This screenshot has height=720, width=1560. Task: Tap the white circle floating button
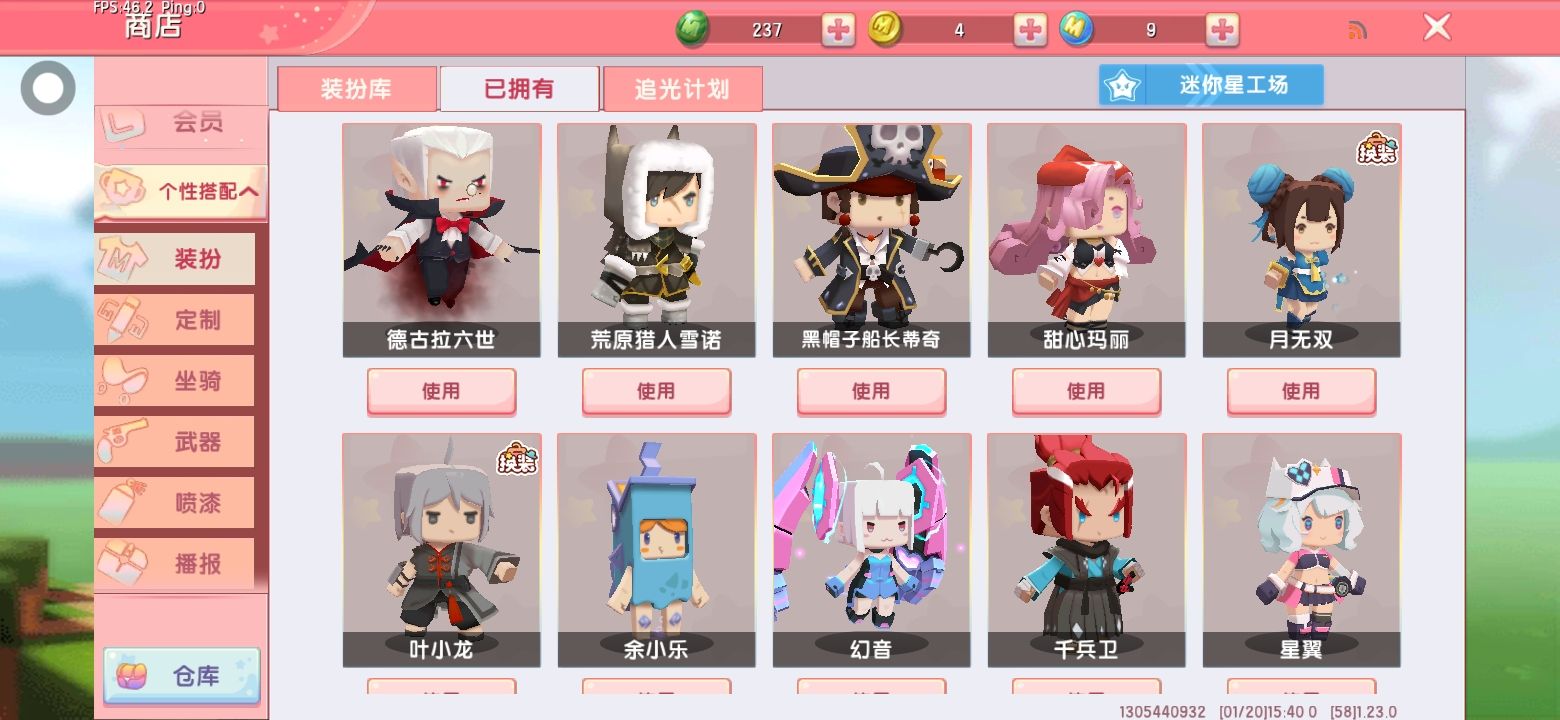pyautogui.click(x=48, y=88)
